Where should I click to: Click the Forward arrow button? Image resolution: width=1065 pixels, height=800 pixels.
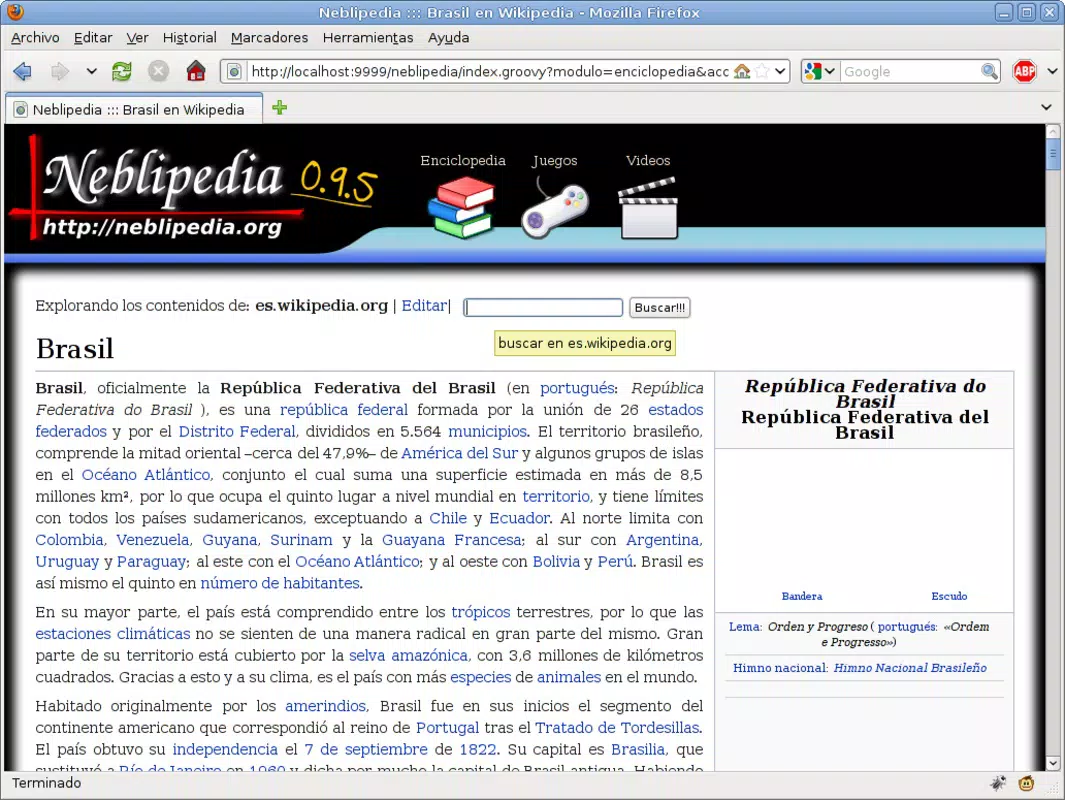point(60,71)
